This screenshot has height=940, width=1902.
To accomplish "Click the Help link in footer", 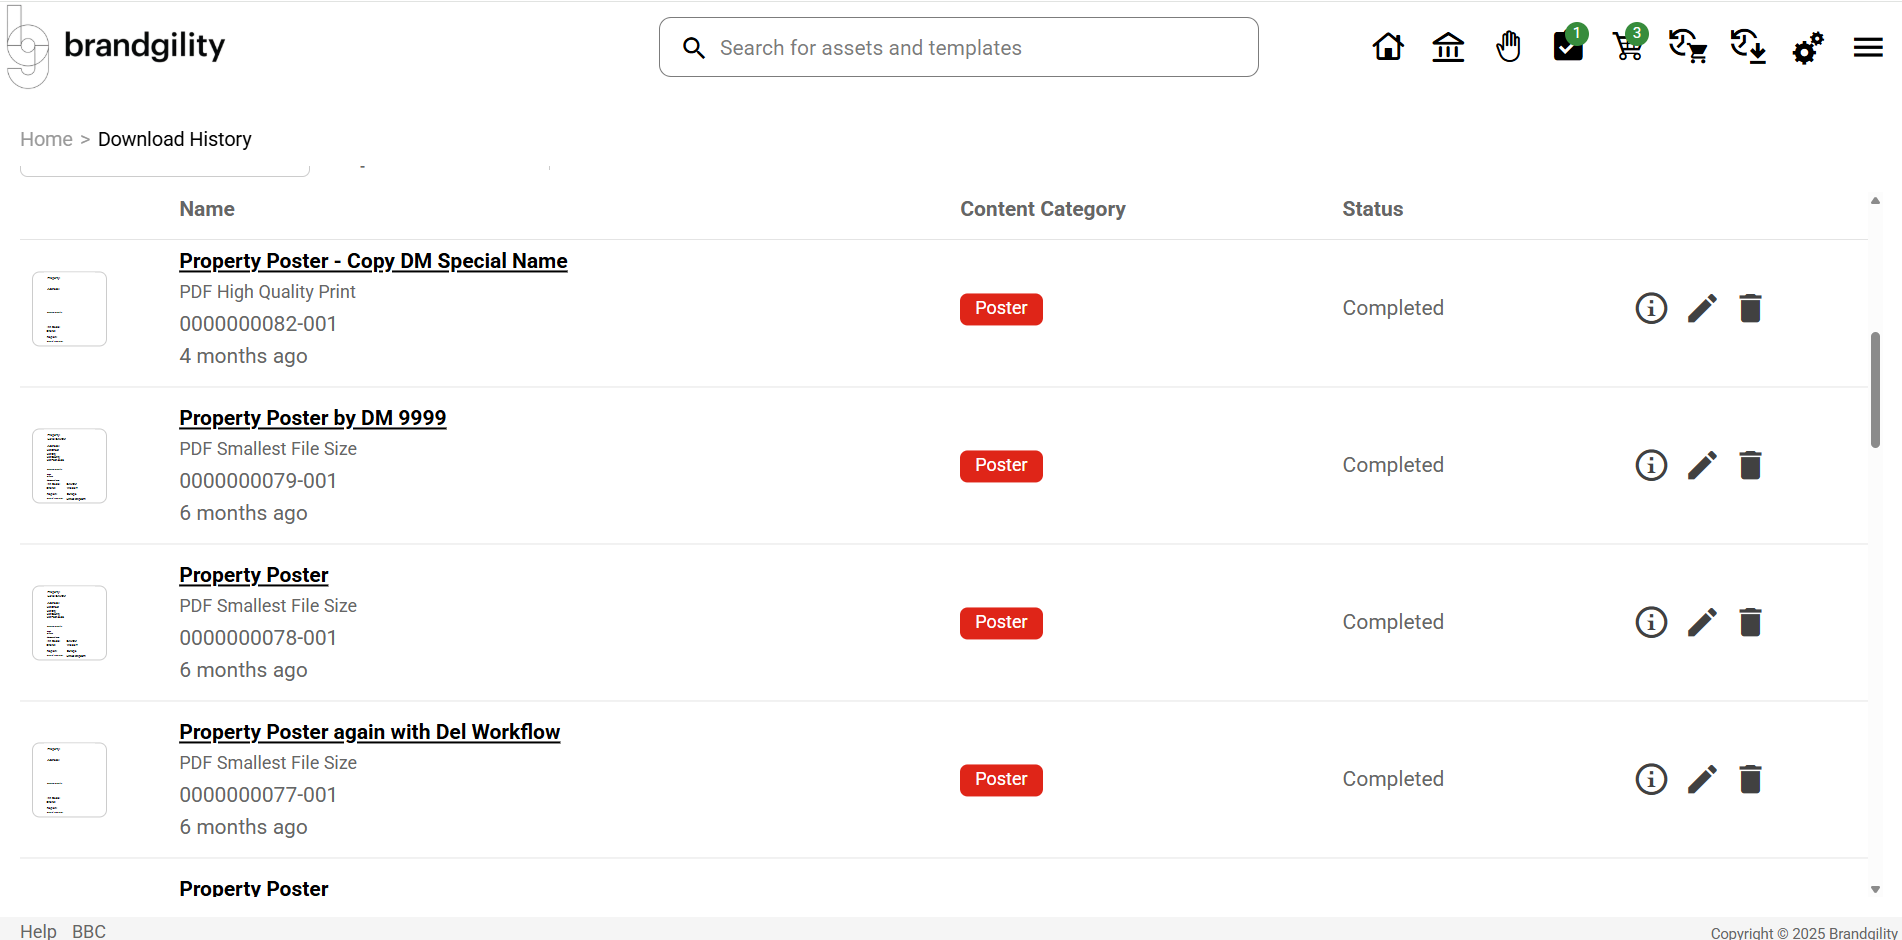I will [38, 931].
